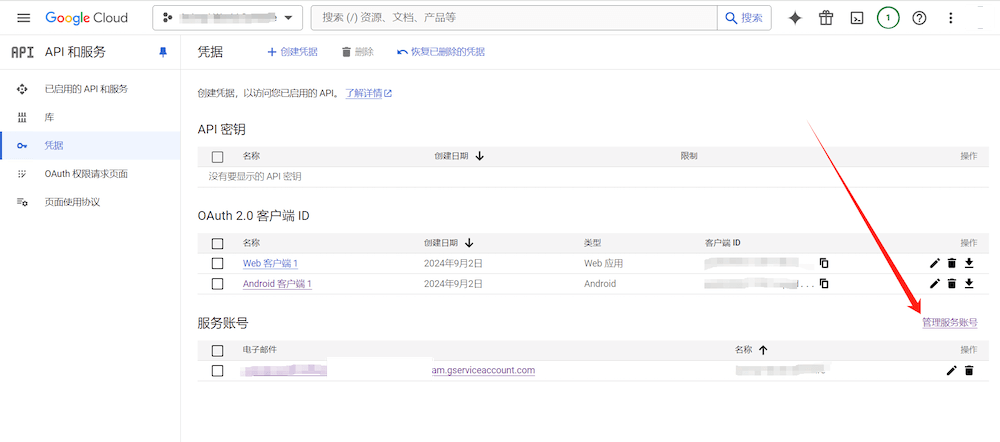The width and height of the screenshot is (1000, 442).
Task: Activate Cloud Shell terminal icon
Action: click(856, 18)
